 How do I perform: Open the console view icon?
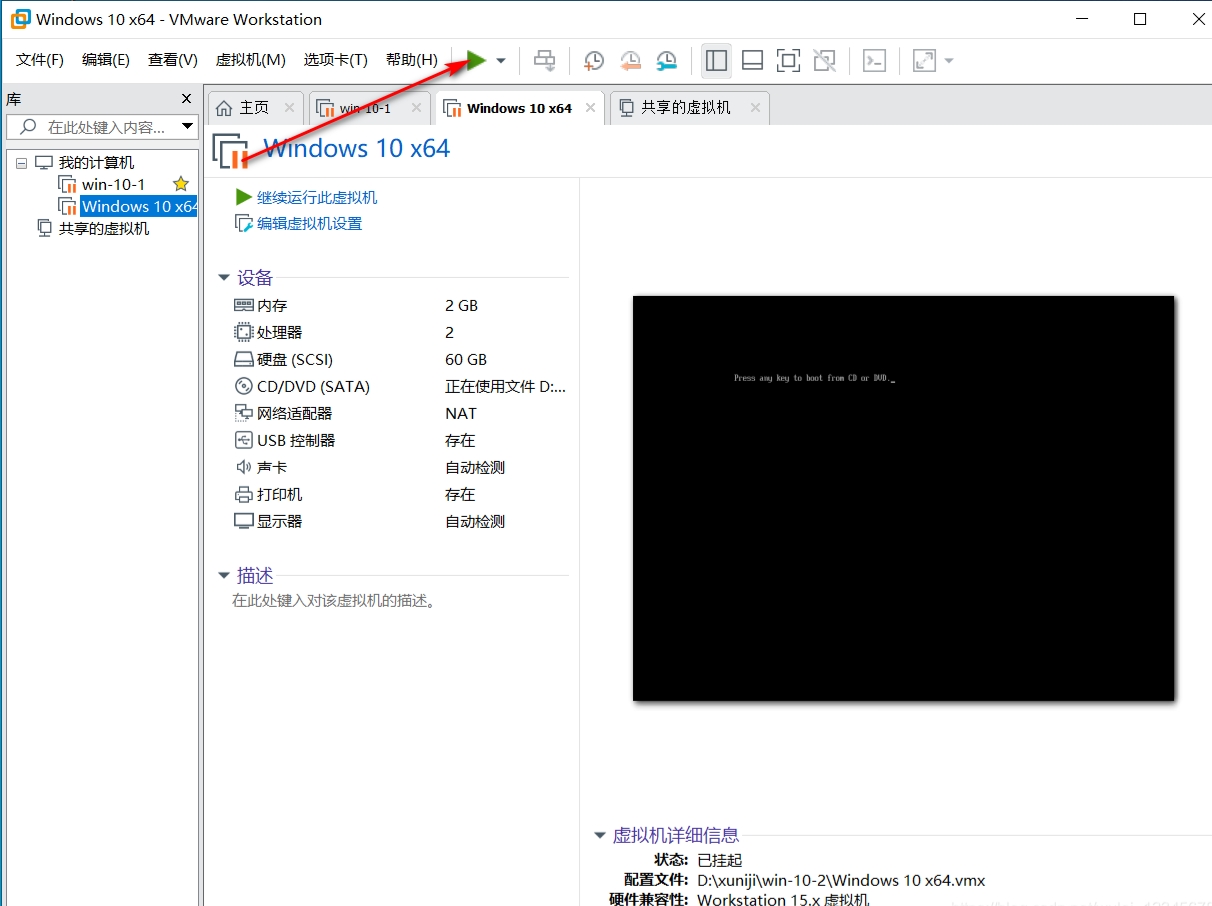point(874,61)
